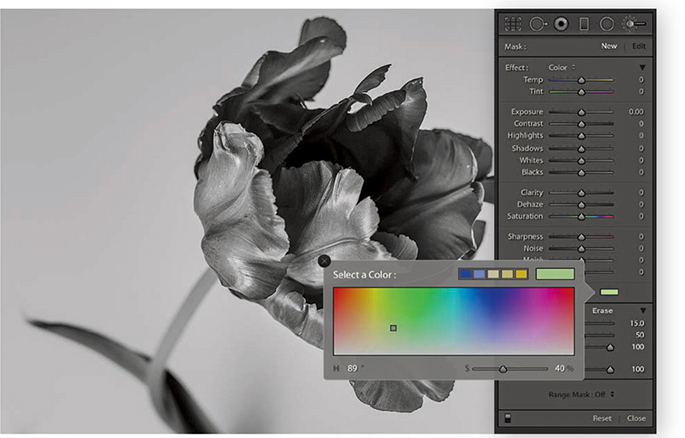Click the brush Feather value 50
The image size is (685, 438).
pos(640,335)
